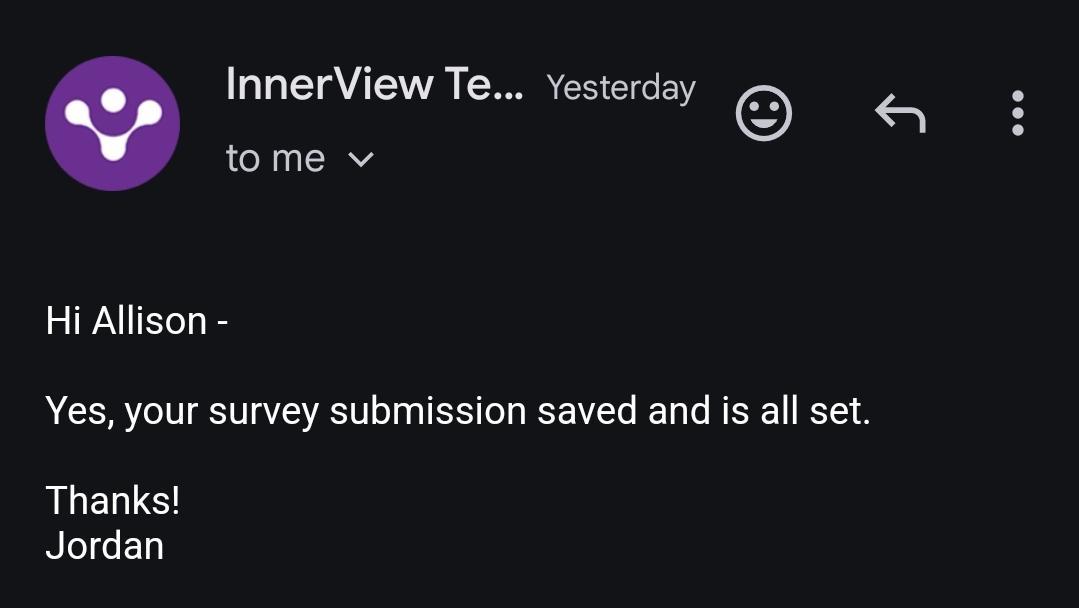Screen dimensions: 1079x608
Task: Click the word "Yes," in the message
Action: click(x=80, y=411)
